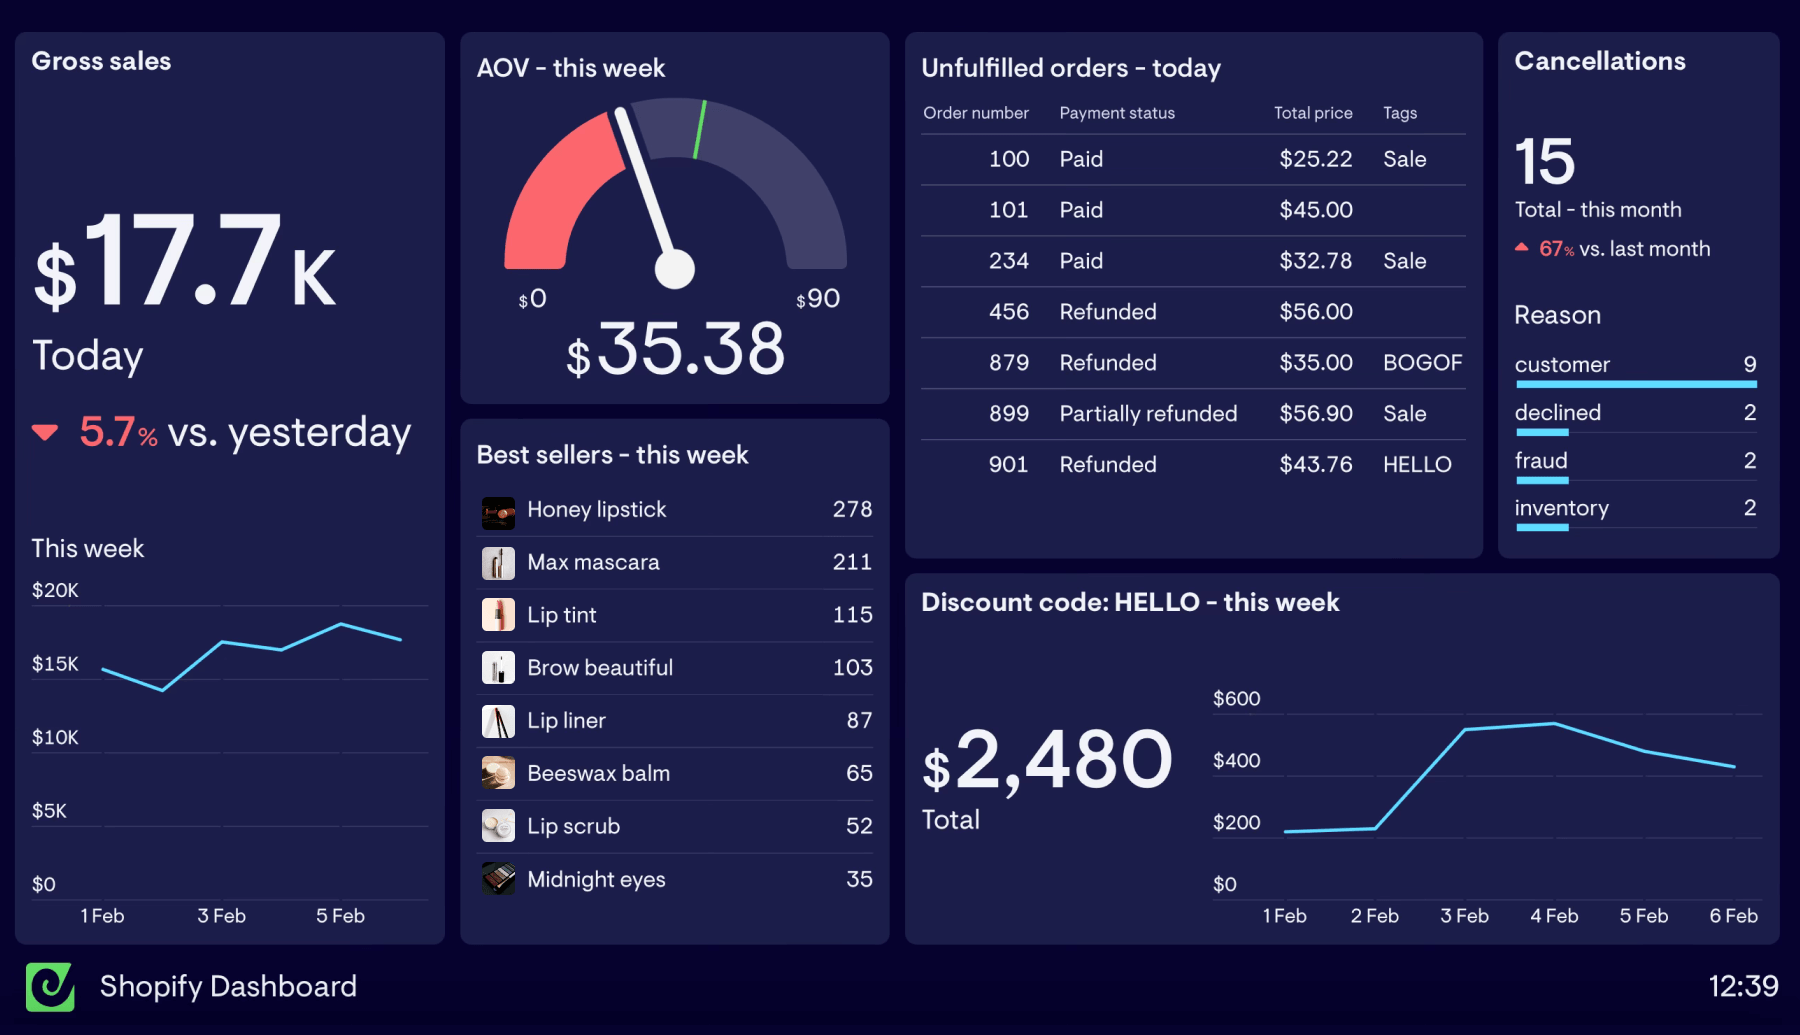The width and height of the screenshot is (1800, 1035).
Task: Click the Total price column header
Action: tap(1312, 113)
